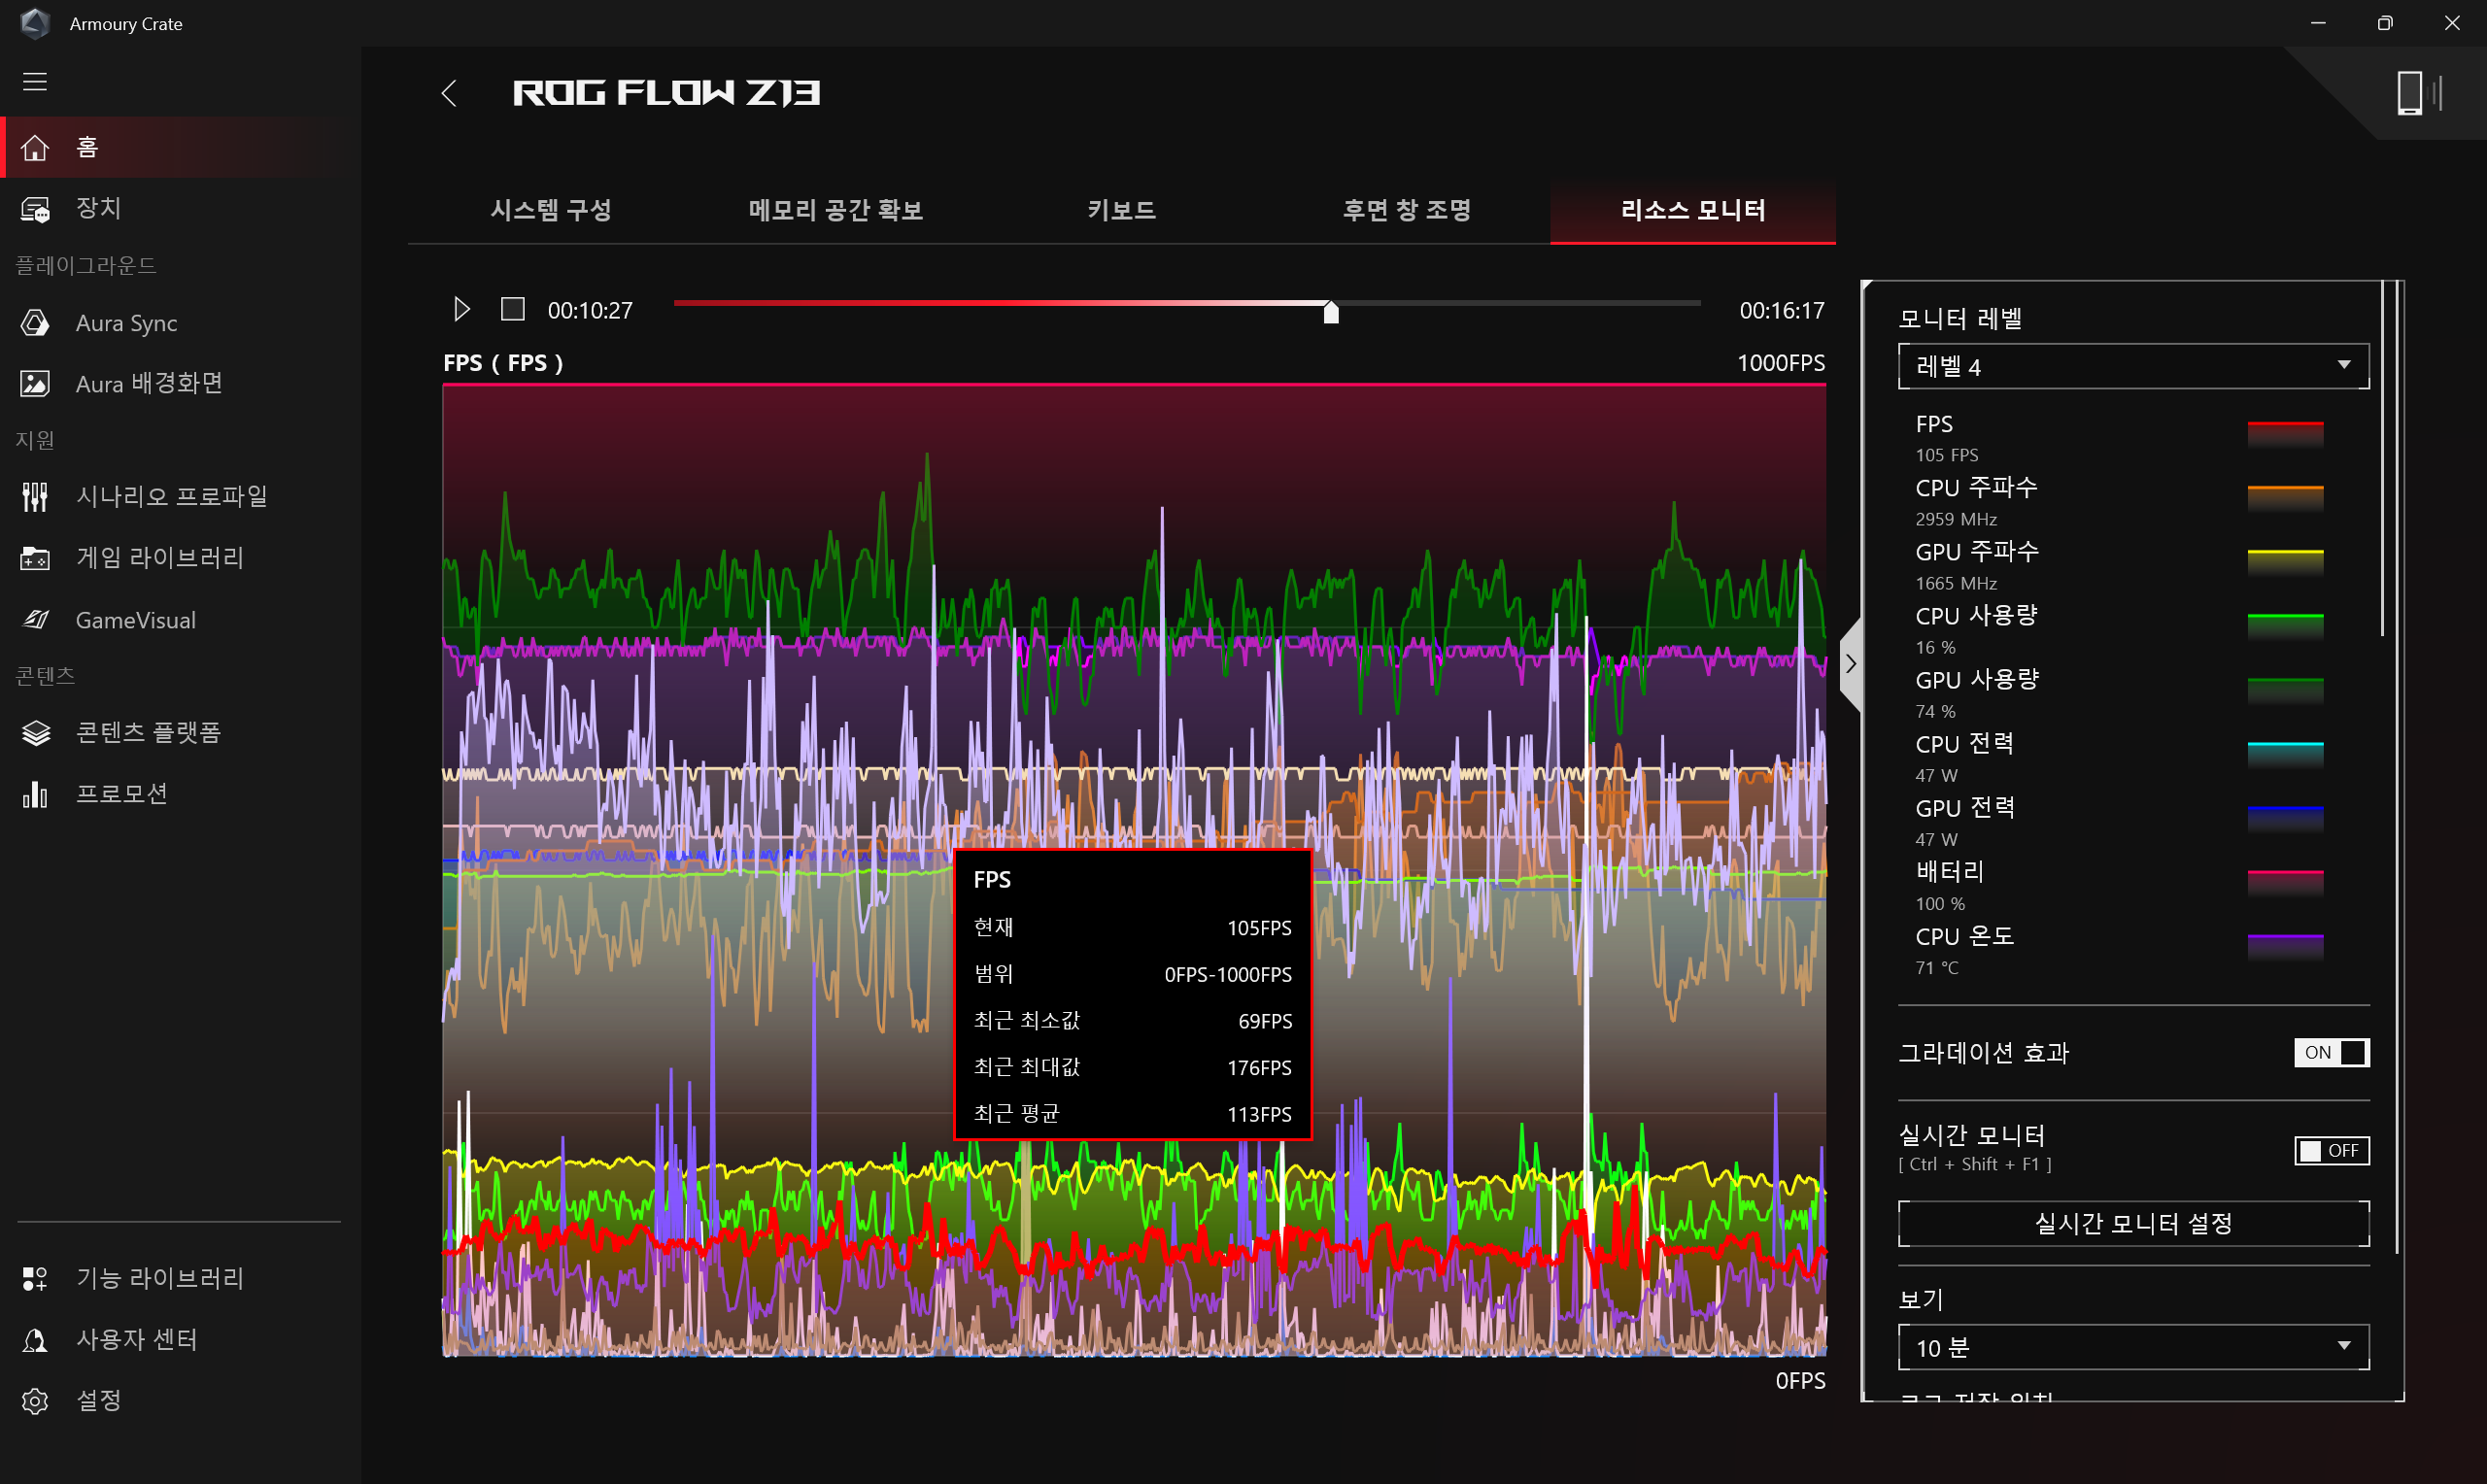Screen dimensions: 2487x1484
Task: Select the resource monitor (리소스 모니터) tab
Action: coord(1693,210)
